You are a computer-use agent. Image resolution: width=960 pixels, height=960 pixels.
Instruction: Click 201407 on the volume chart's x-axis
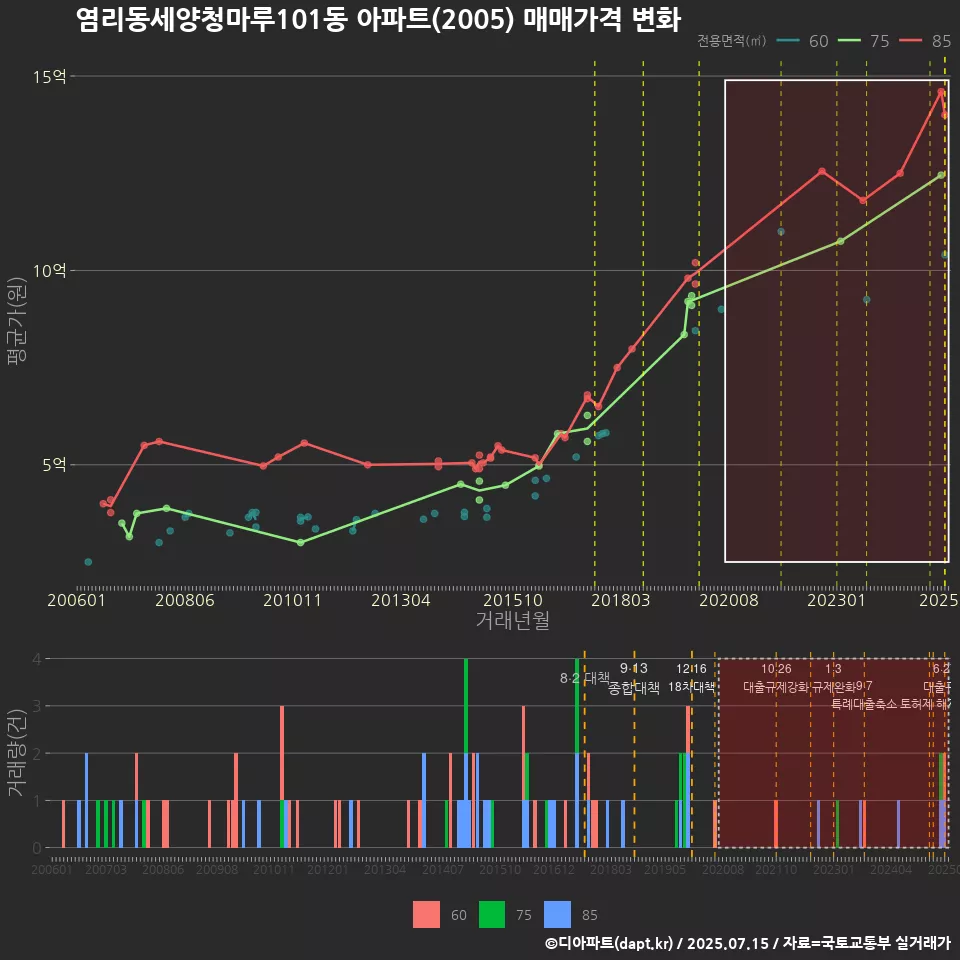tap(443, 869)
